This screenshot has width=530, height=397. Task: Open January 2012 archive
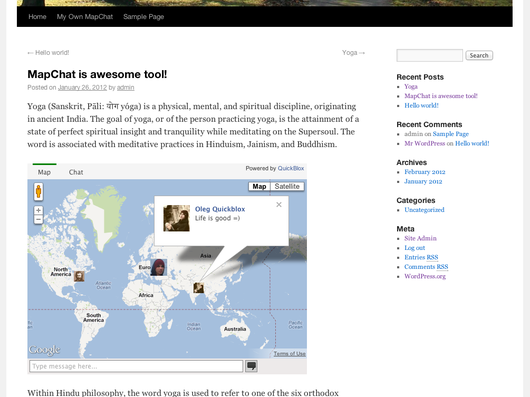423,181
